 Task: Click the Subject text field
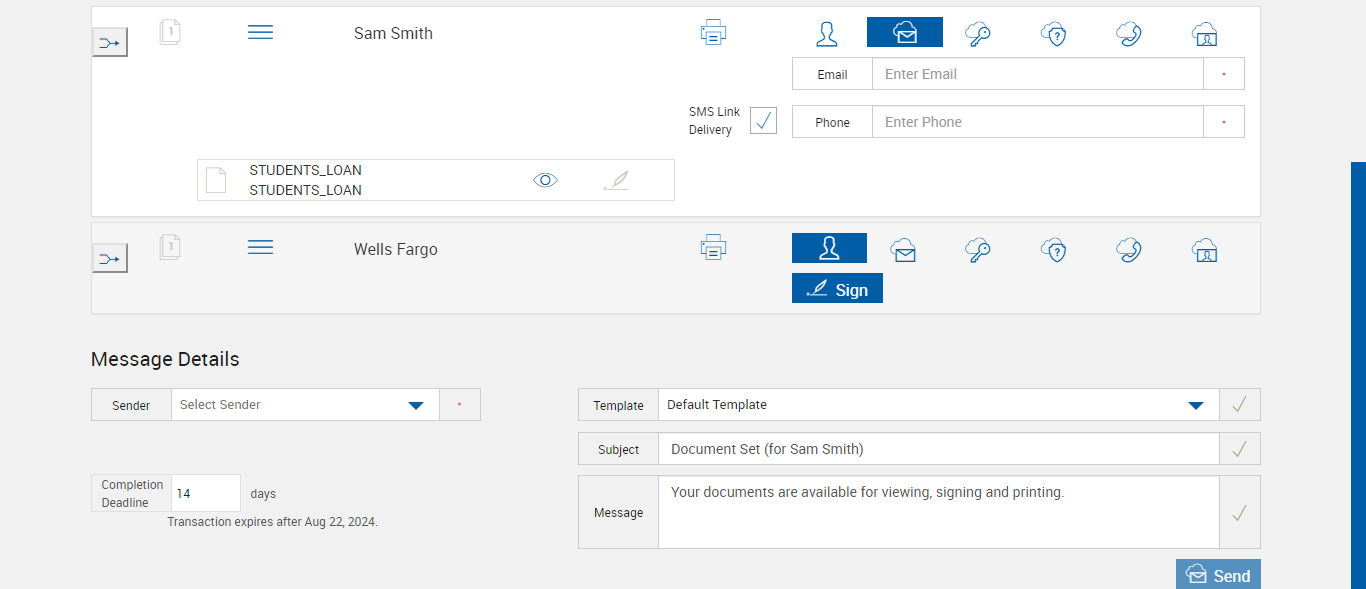tap(938, 449)
